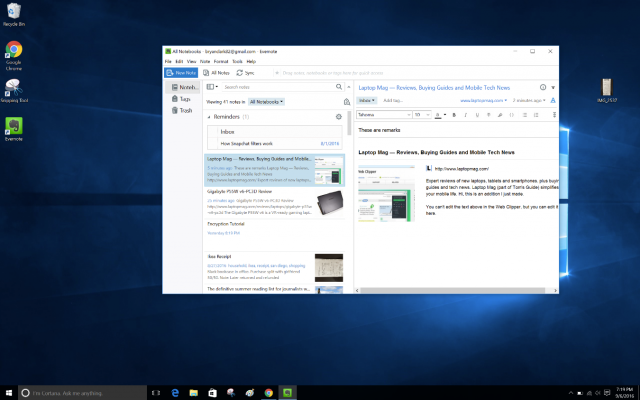Open the Encryption Tutorial note
The width and height of the screenshot is (640, 400).
click(x=274, y=235)
